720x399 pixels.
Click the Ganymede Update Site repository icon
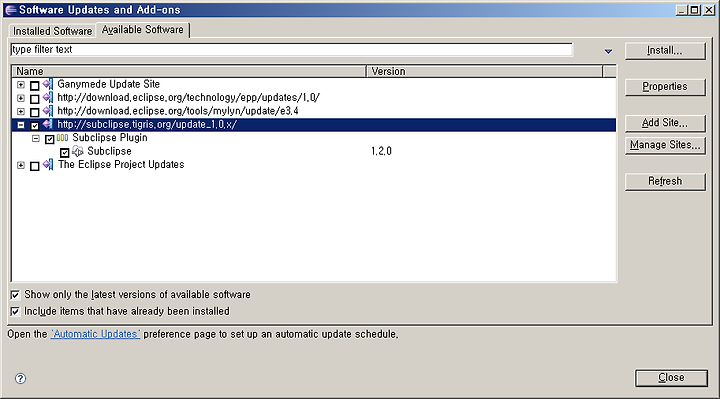[48, 84]
